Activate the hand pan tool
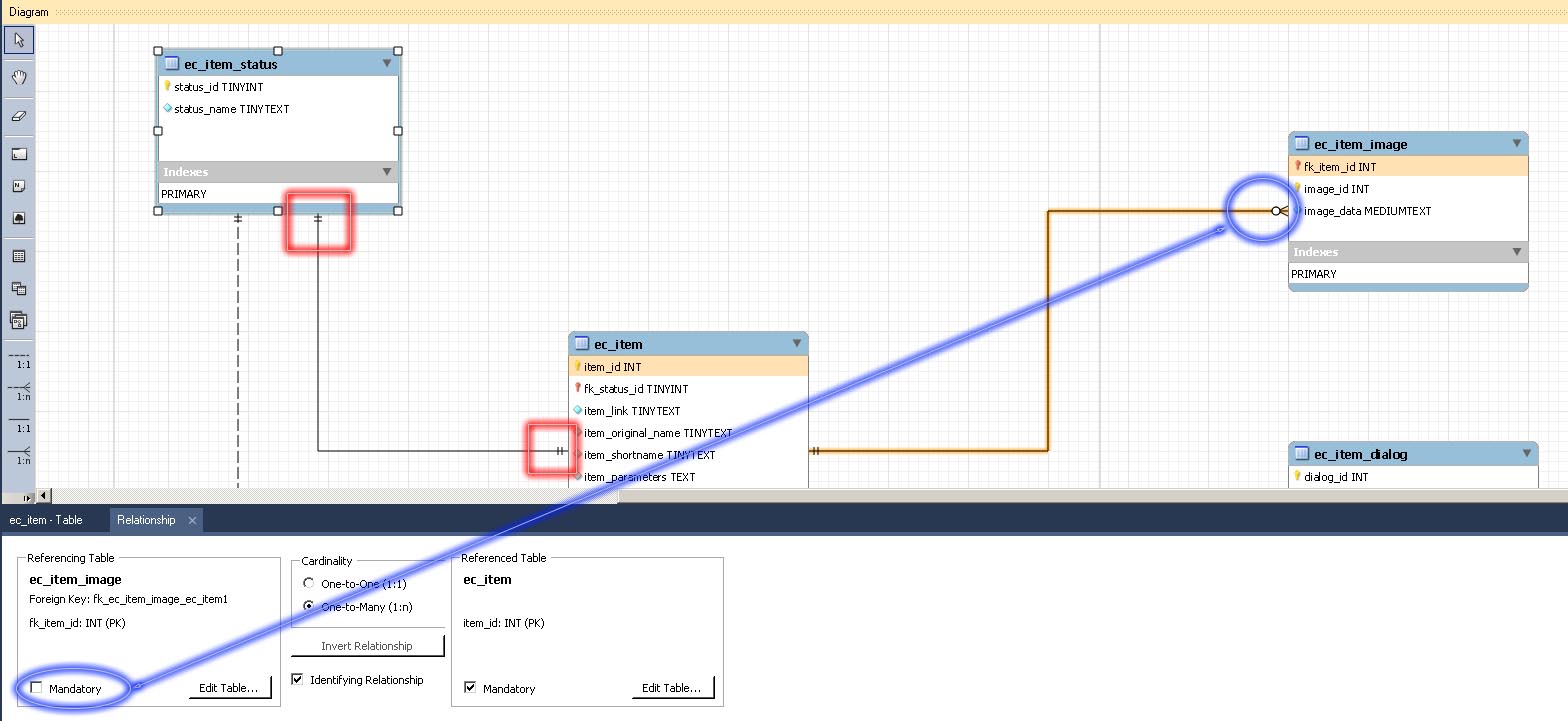 [19, 77]
